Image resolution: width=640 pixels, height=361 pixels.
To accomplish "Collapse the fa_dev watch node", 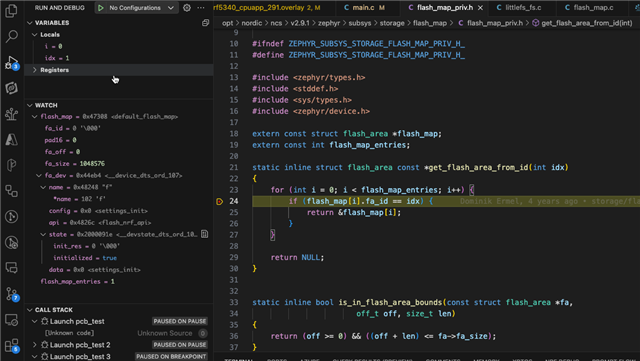I will click(39, 176).
